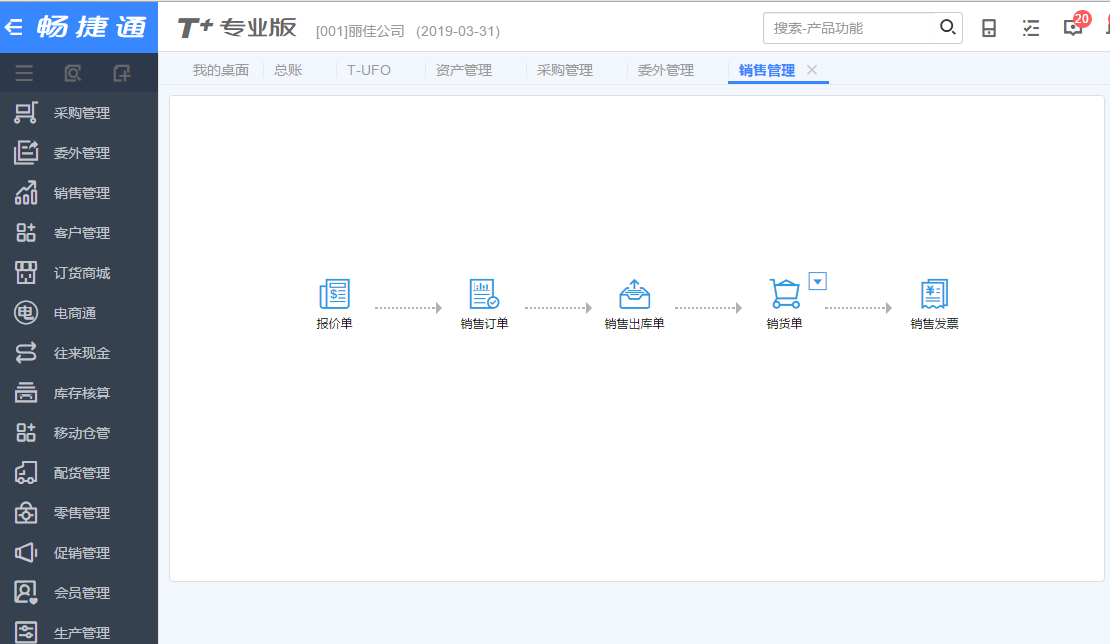The height and width of the screenshot is (644, 1110).
Task: Open the 销售订单 workflow icon
Action: point(484,294)
